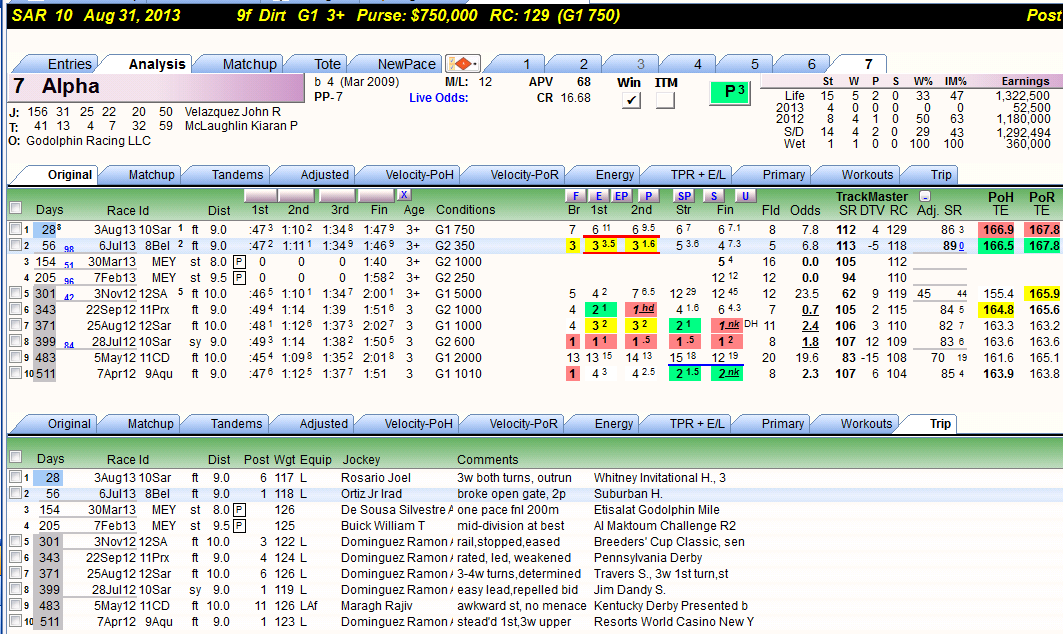
Task: Click the X button above the Age column
Action: point(404,195)
